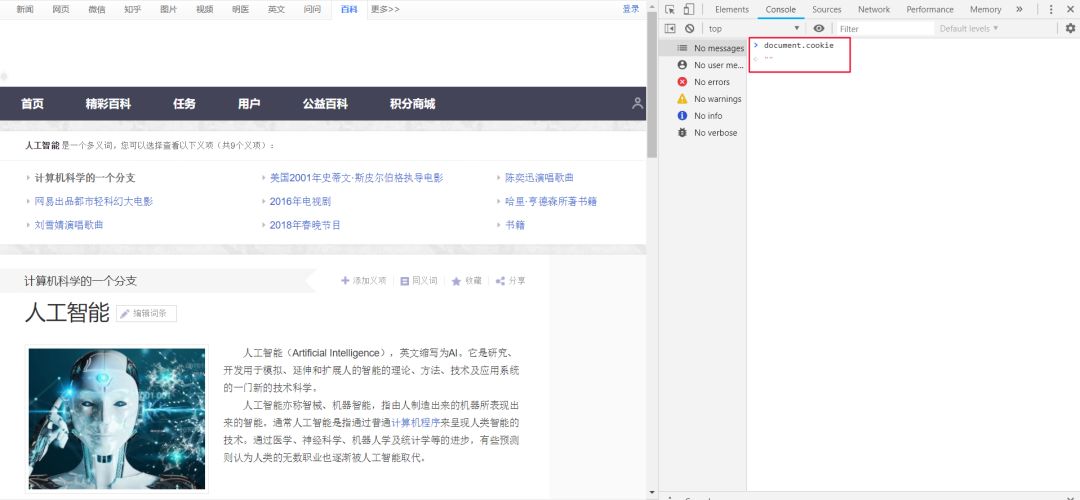Screen dimensions: 1080x500
Task: Switch to 微信 search category
Action: tap(97, 10)
